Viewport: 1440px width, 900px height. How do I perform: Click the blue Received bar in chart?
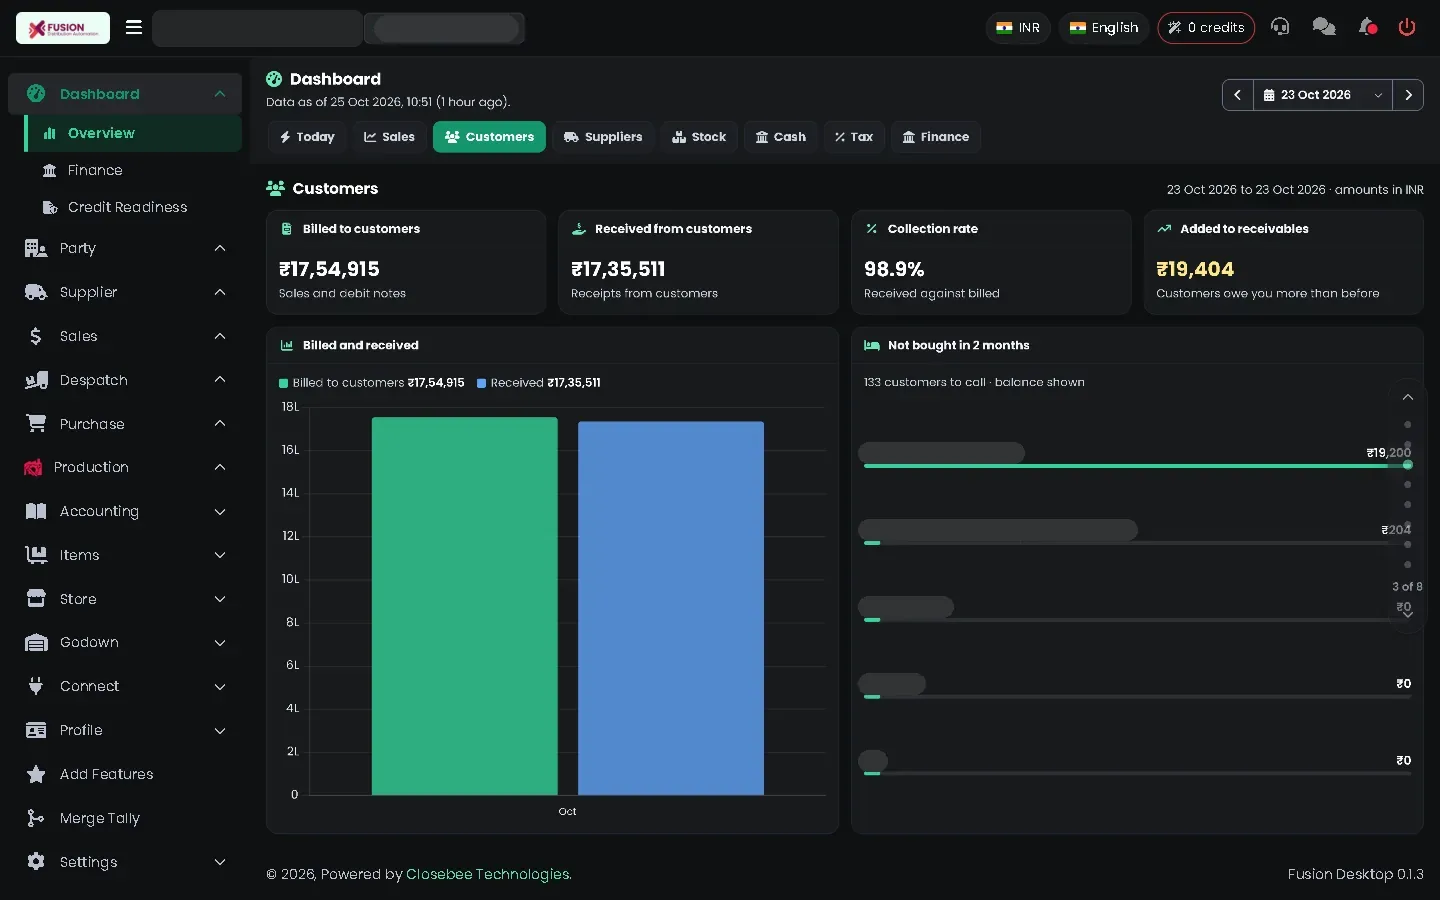[671, 608]
